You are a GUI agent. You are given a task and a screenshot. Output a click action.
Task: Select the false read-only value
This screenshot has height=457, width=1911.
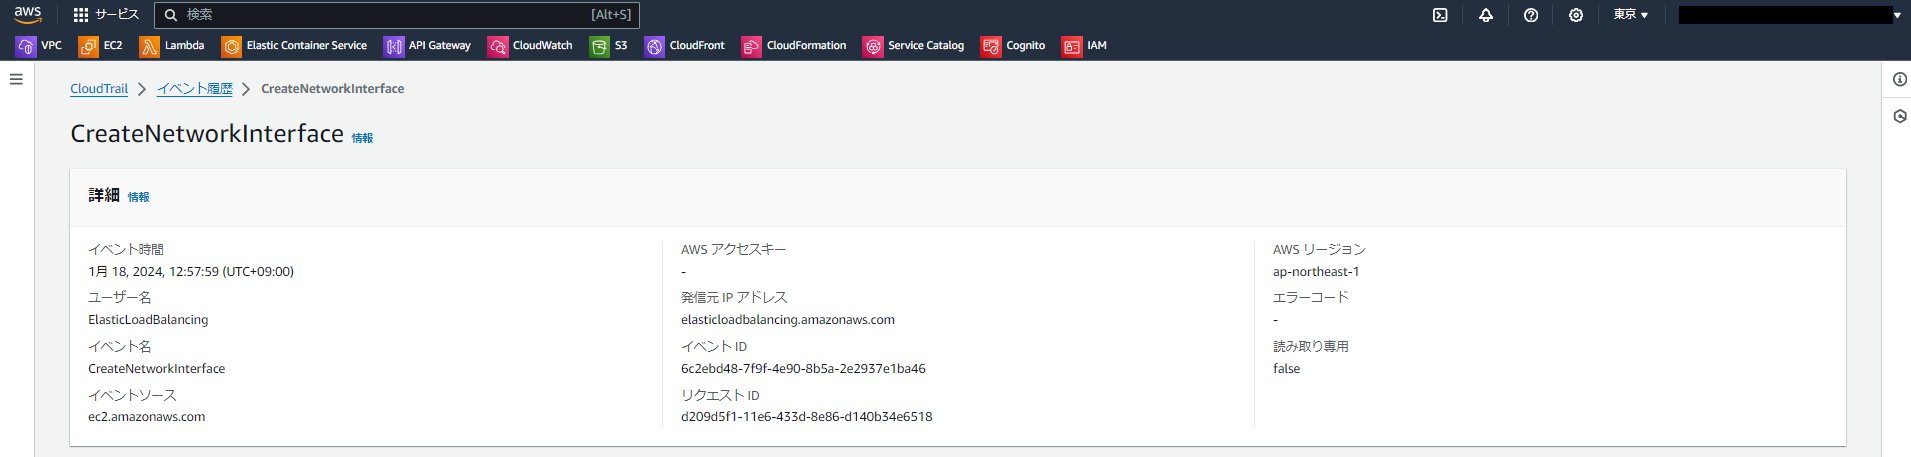coord(1287,369)
